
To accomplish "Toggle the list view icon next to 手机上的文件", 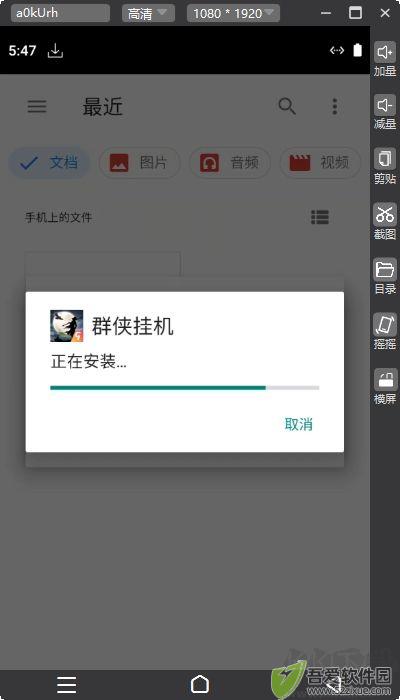I will (x=320, y=217).
